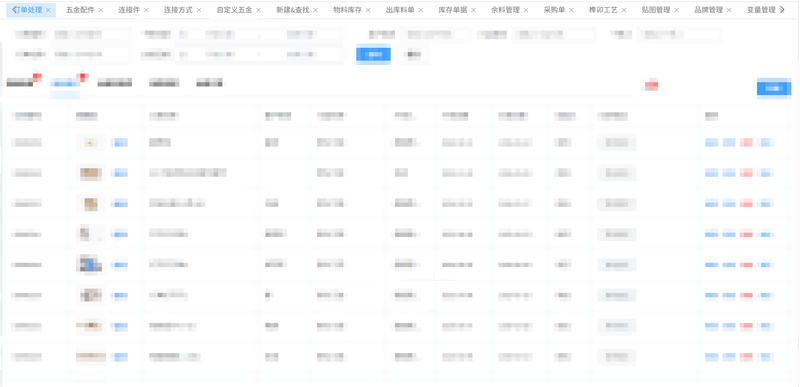800x387 pixels.
Task: Close the 贴图管理 tab
Action: click(676, 10)
